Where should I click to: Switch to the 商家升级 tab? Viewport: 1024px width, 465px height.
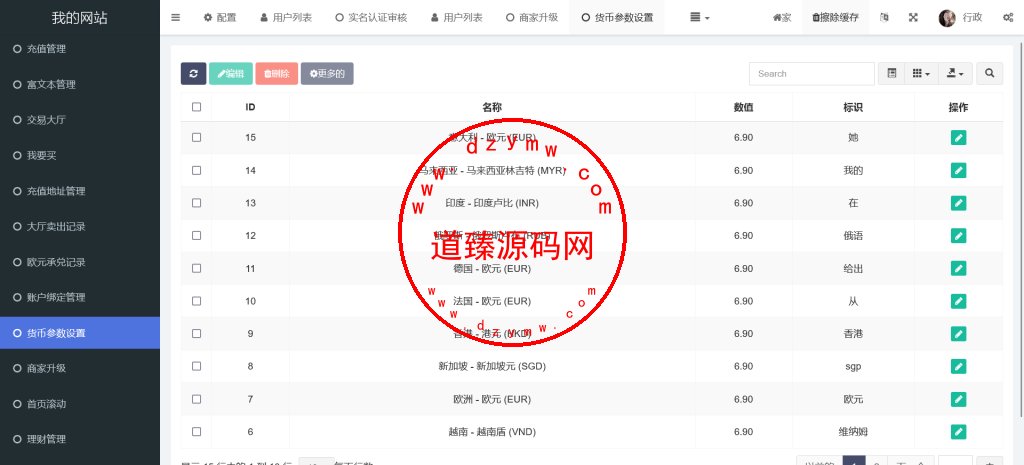click(532, 18)
